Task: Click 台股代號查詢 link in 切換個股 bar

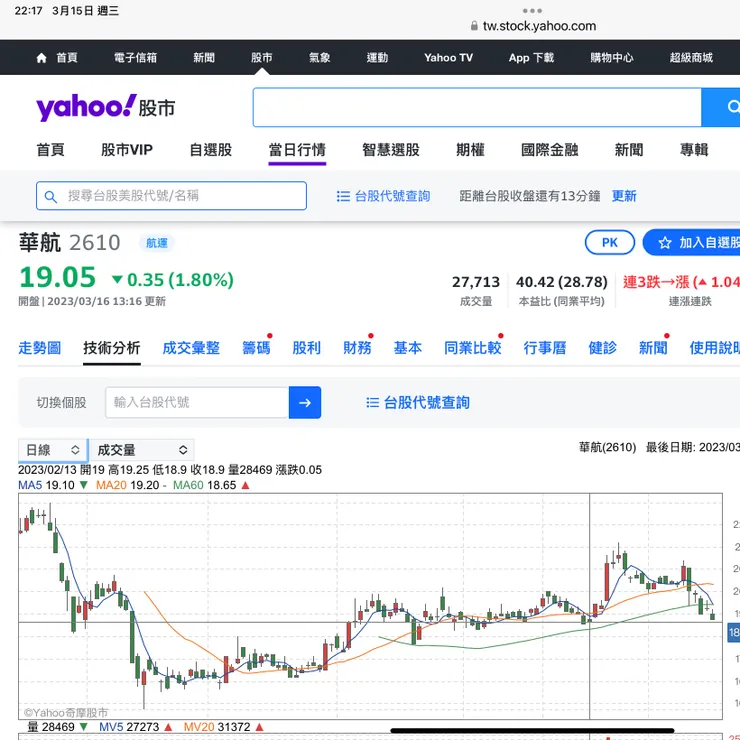Action: (427, 403)
